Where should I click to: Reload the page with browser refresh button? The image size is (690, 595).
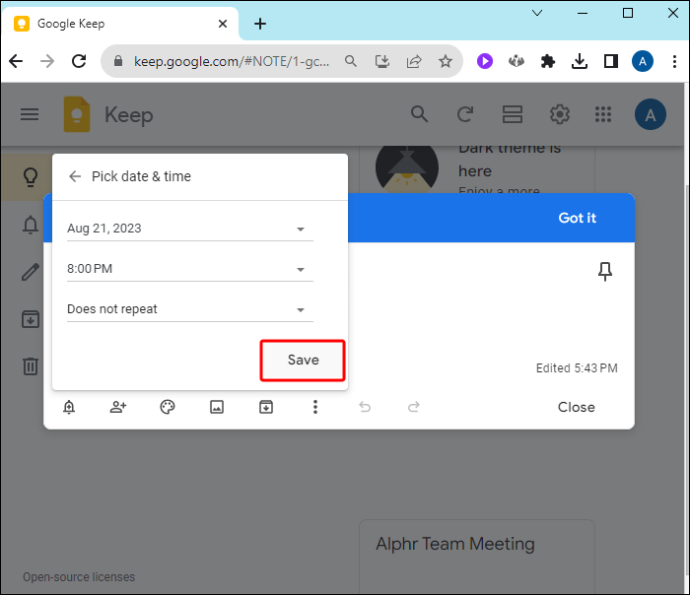[79, 61]
